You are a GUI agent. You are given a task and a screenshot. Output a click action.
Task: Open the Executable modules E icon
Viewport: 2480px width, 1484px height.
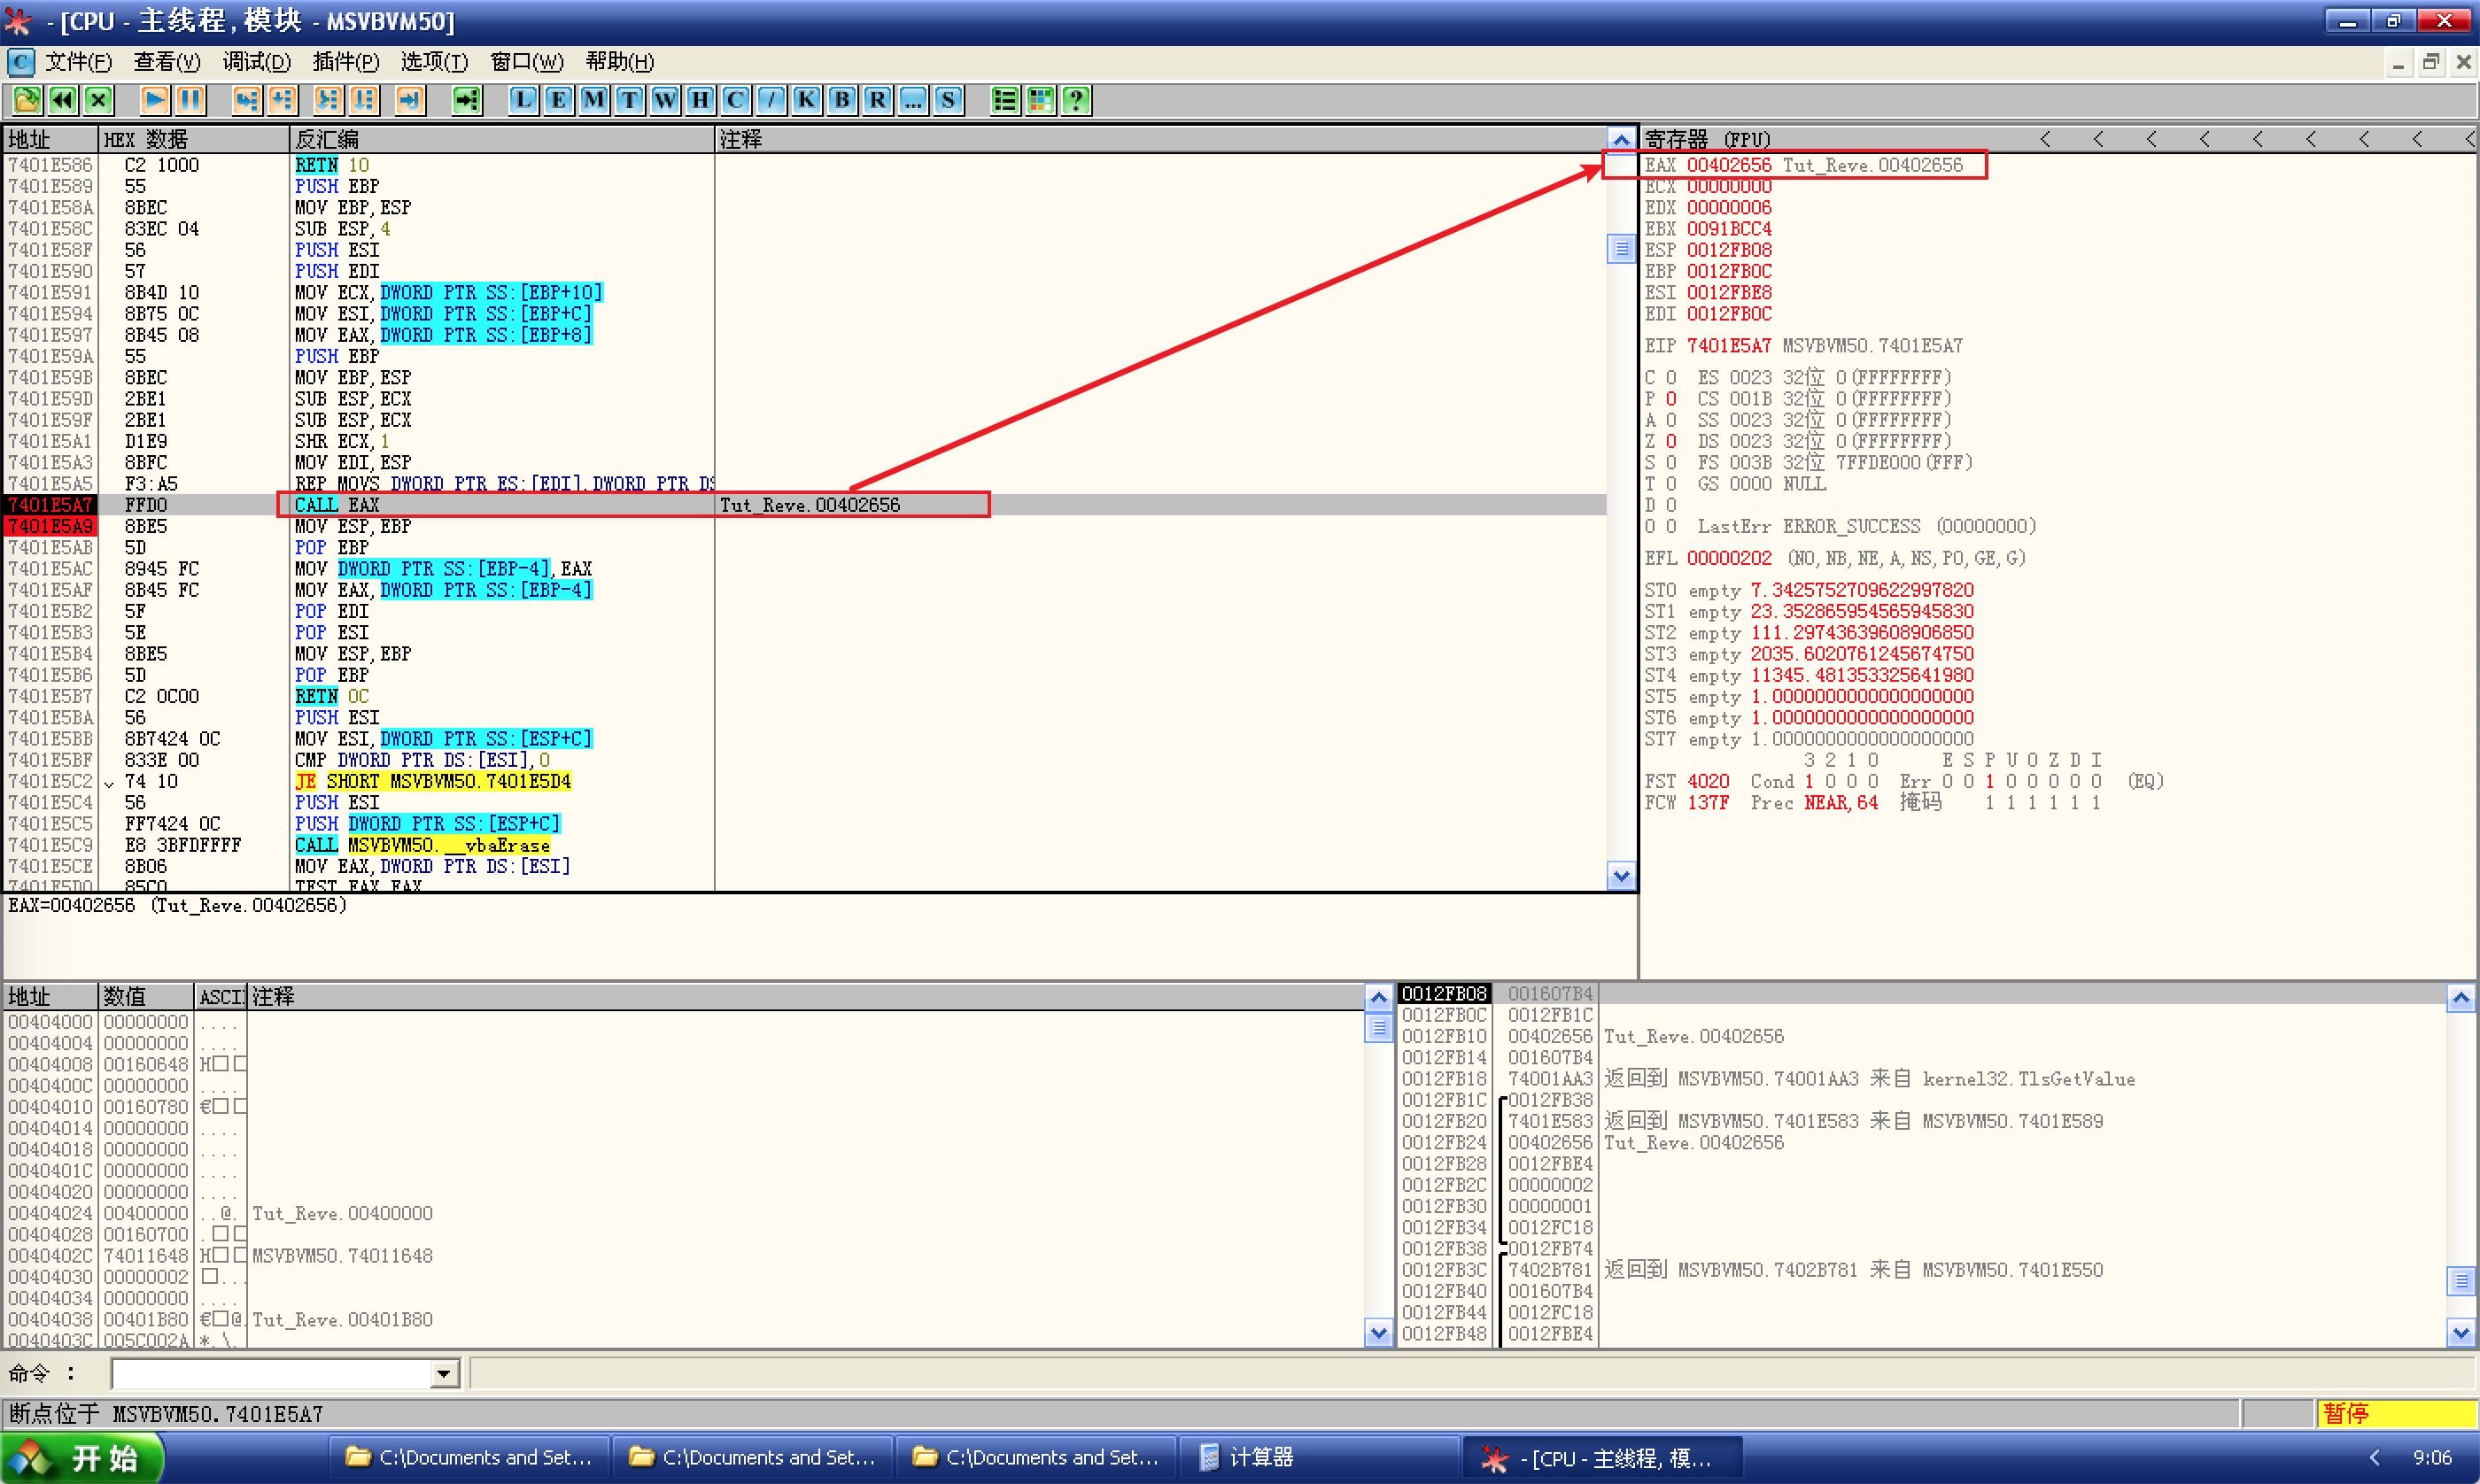558,100
